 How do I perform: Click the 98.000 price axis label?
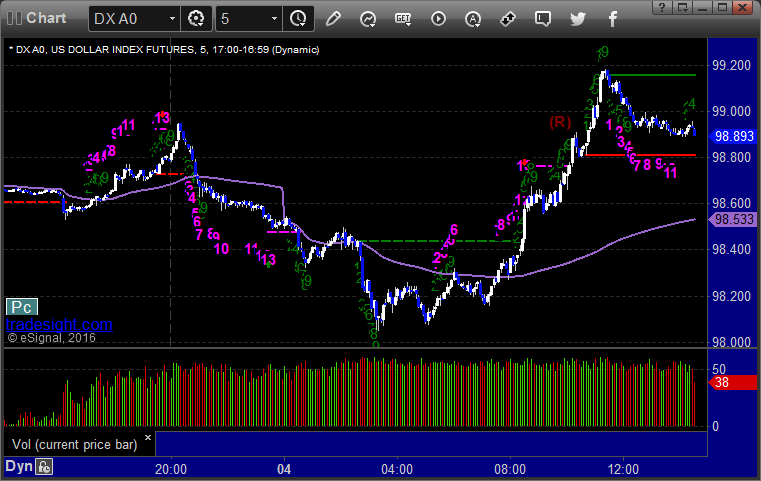731,342
